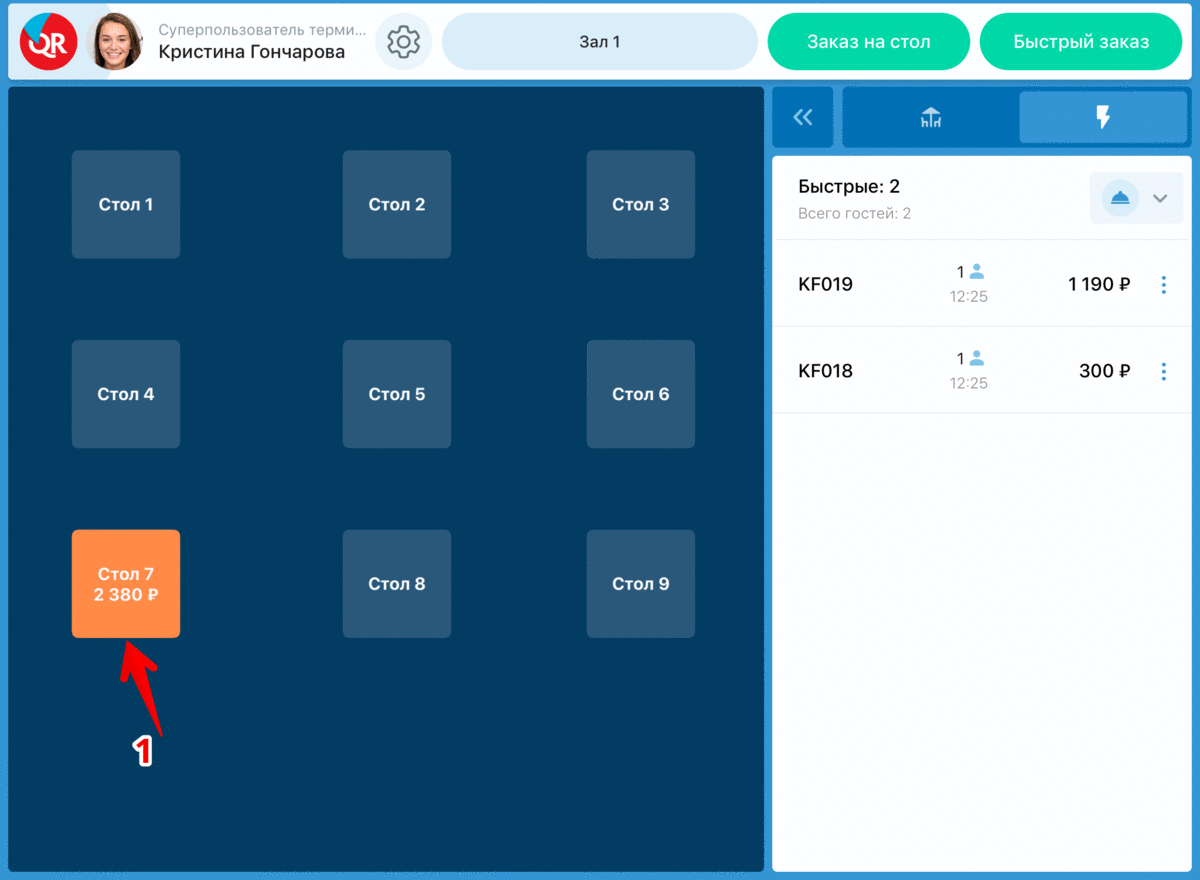Screen dimensions: 1200x880
Task: Click the guest icon in KF018 row
Action: (x=977, y=358)
